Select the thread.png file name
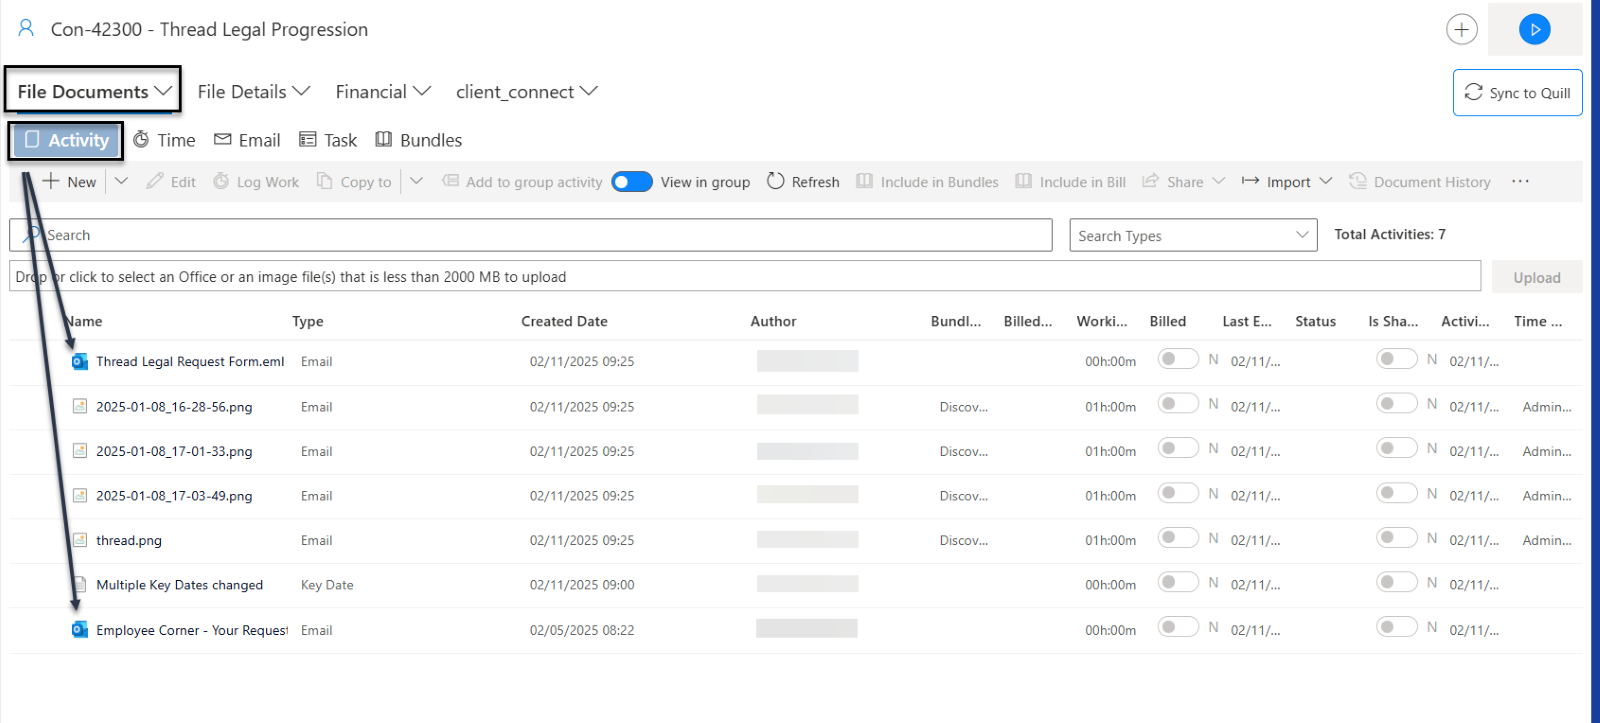This screenshot has height=723, width=1600. coord(129,540)
